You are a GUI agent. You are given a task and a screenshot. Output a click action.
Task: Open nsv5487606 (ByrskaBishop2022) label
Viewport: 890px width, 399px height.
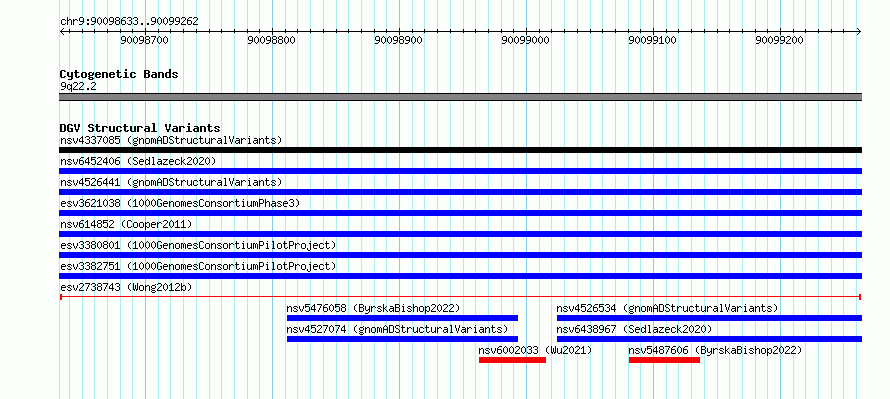pos(715,350)
